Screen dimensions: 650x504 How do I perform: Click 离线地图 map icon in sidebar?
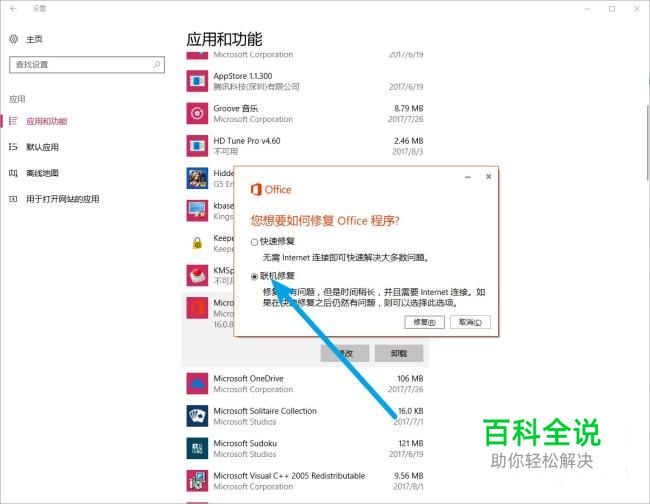(x=13, y=173)
